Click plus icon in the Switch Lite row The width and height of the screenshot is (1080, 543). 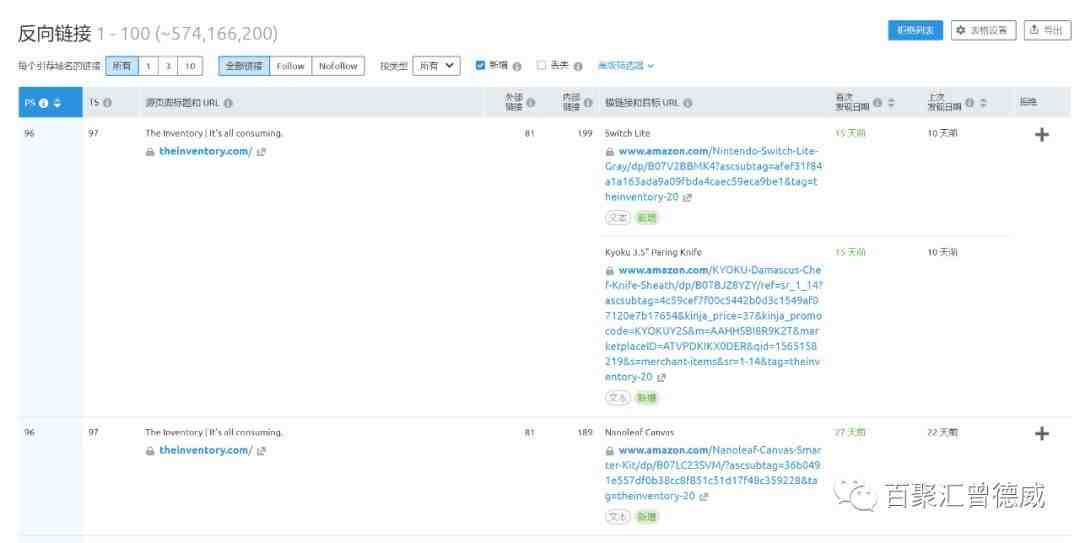coord(1041,134)
